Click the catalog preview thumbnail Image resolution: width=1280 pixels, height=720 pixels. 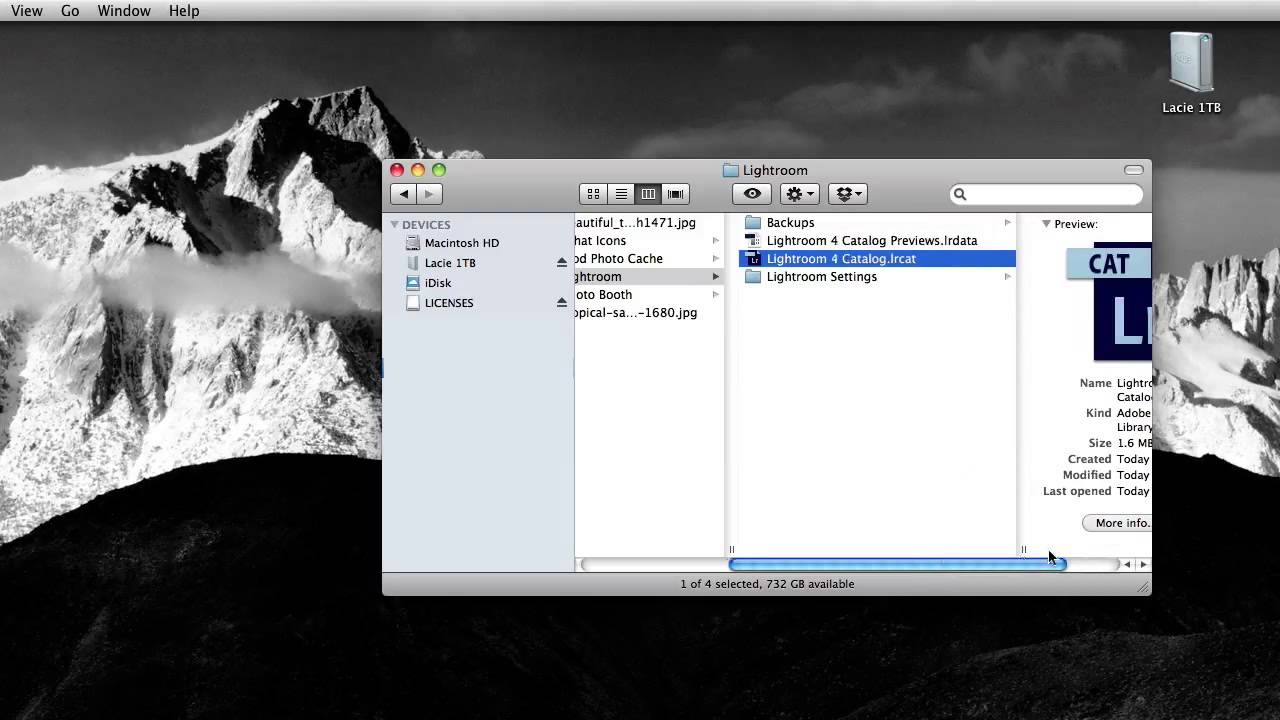tap(1109, 301)
